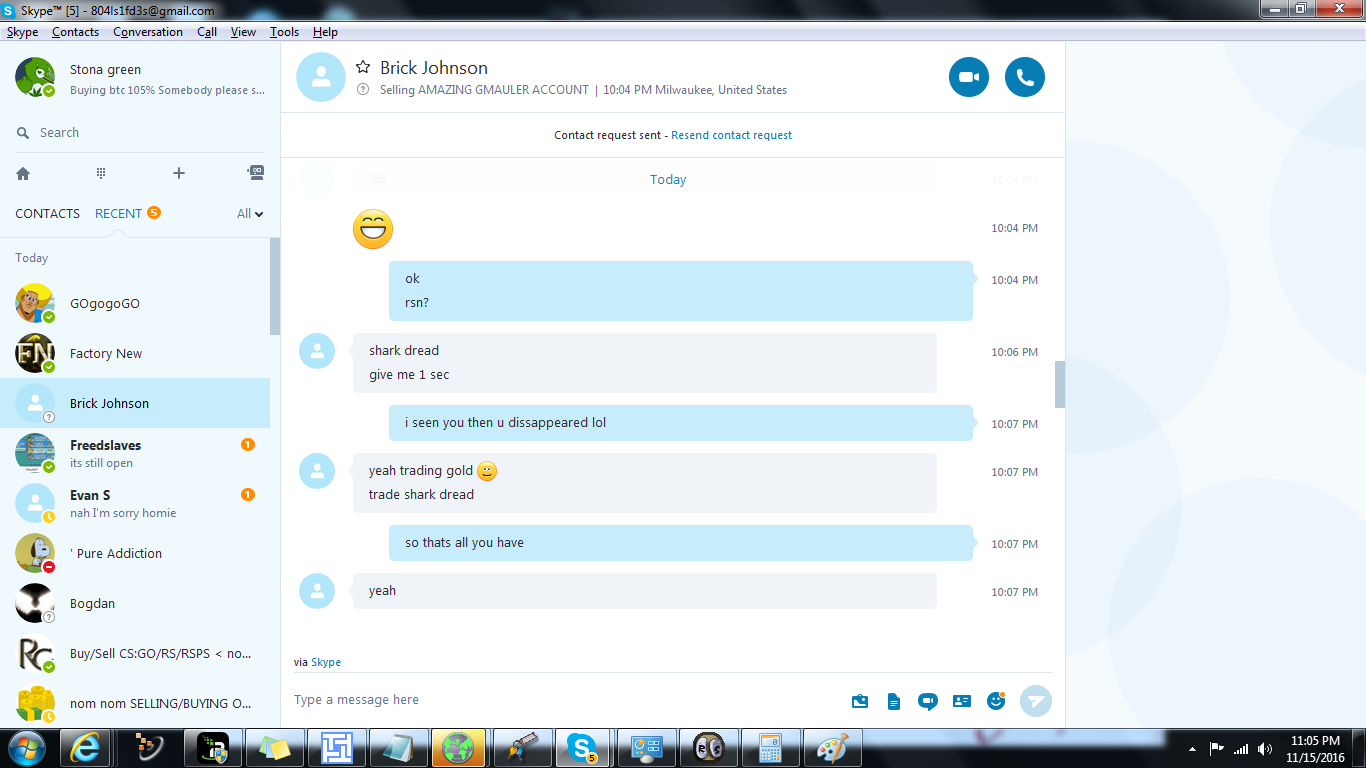Open the Call menu

[207, 32]
